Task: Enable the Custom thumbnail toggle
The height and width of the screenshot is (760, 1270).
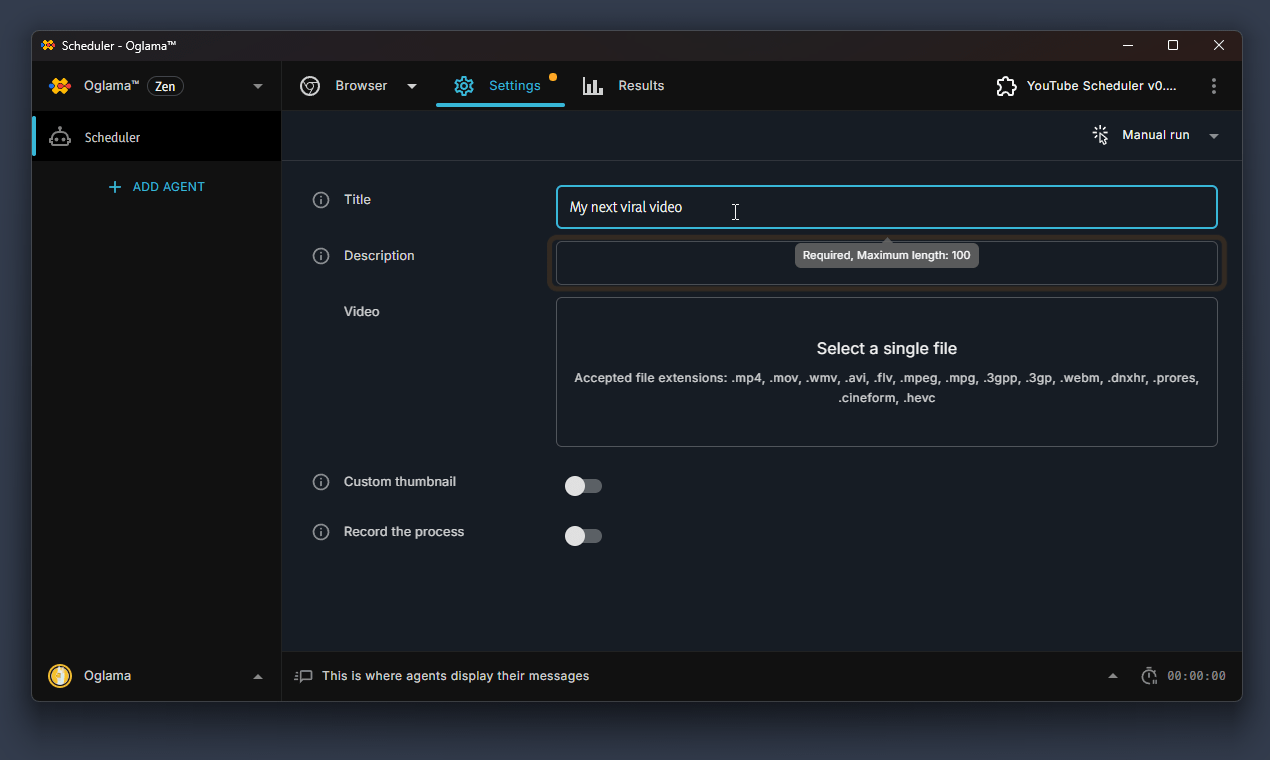Action: tap(583, 485)
